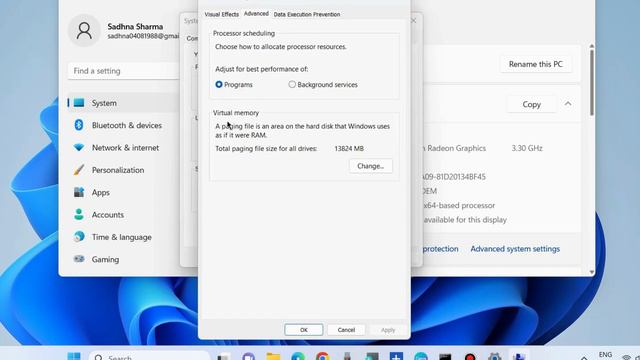Open Advanced system settings link
Screen dimensions: 640x360
coord(515,249)
